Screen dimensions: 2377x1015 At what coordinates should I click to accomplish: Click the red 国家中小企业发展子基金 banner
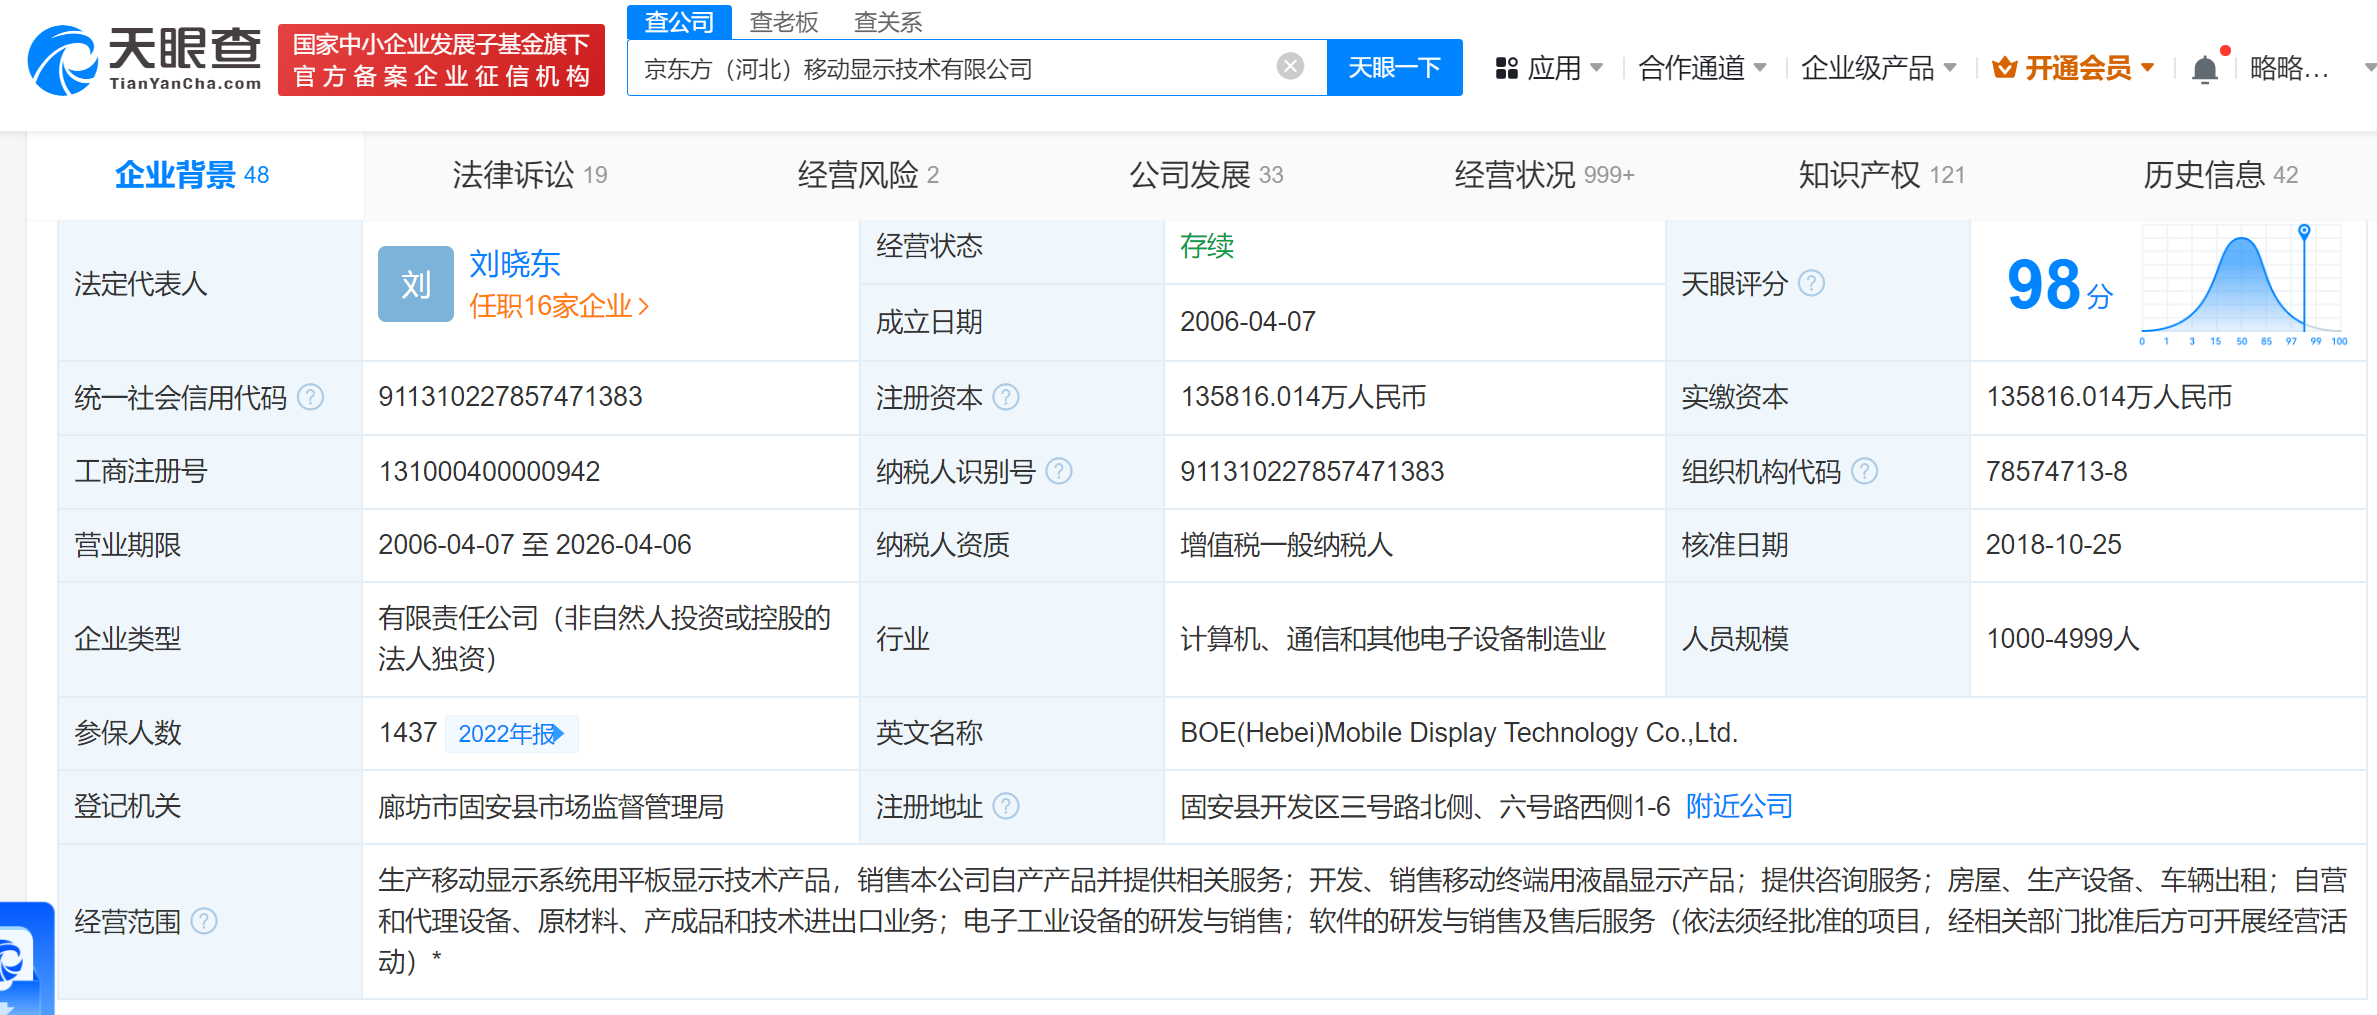point(441,60)
